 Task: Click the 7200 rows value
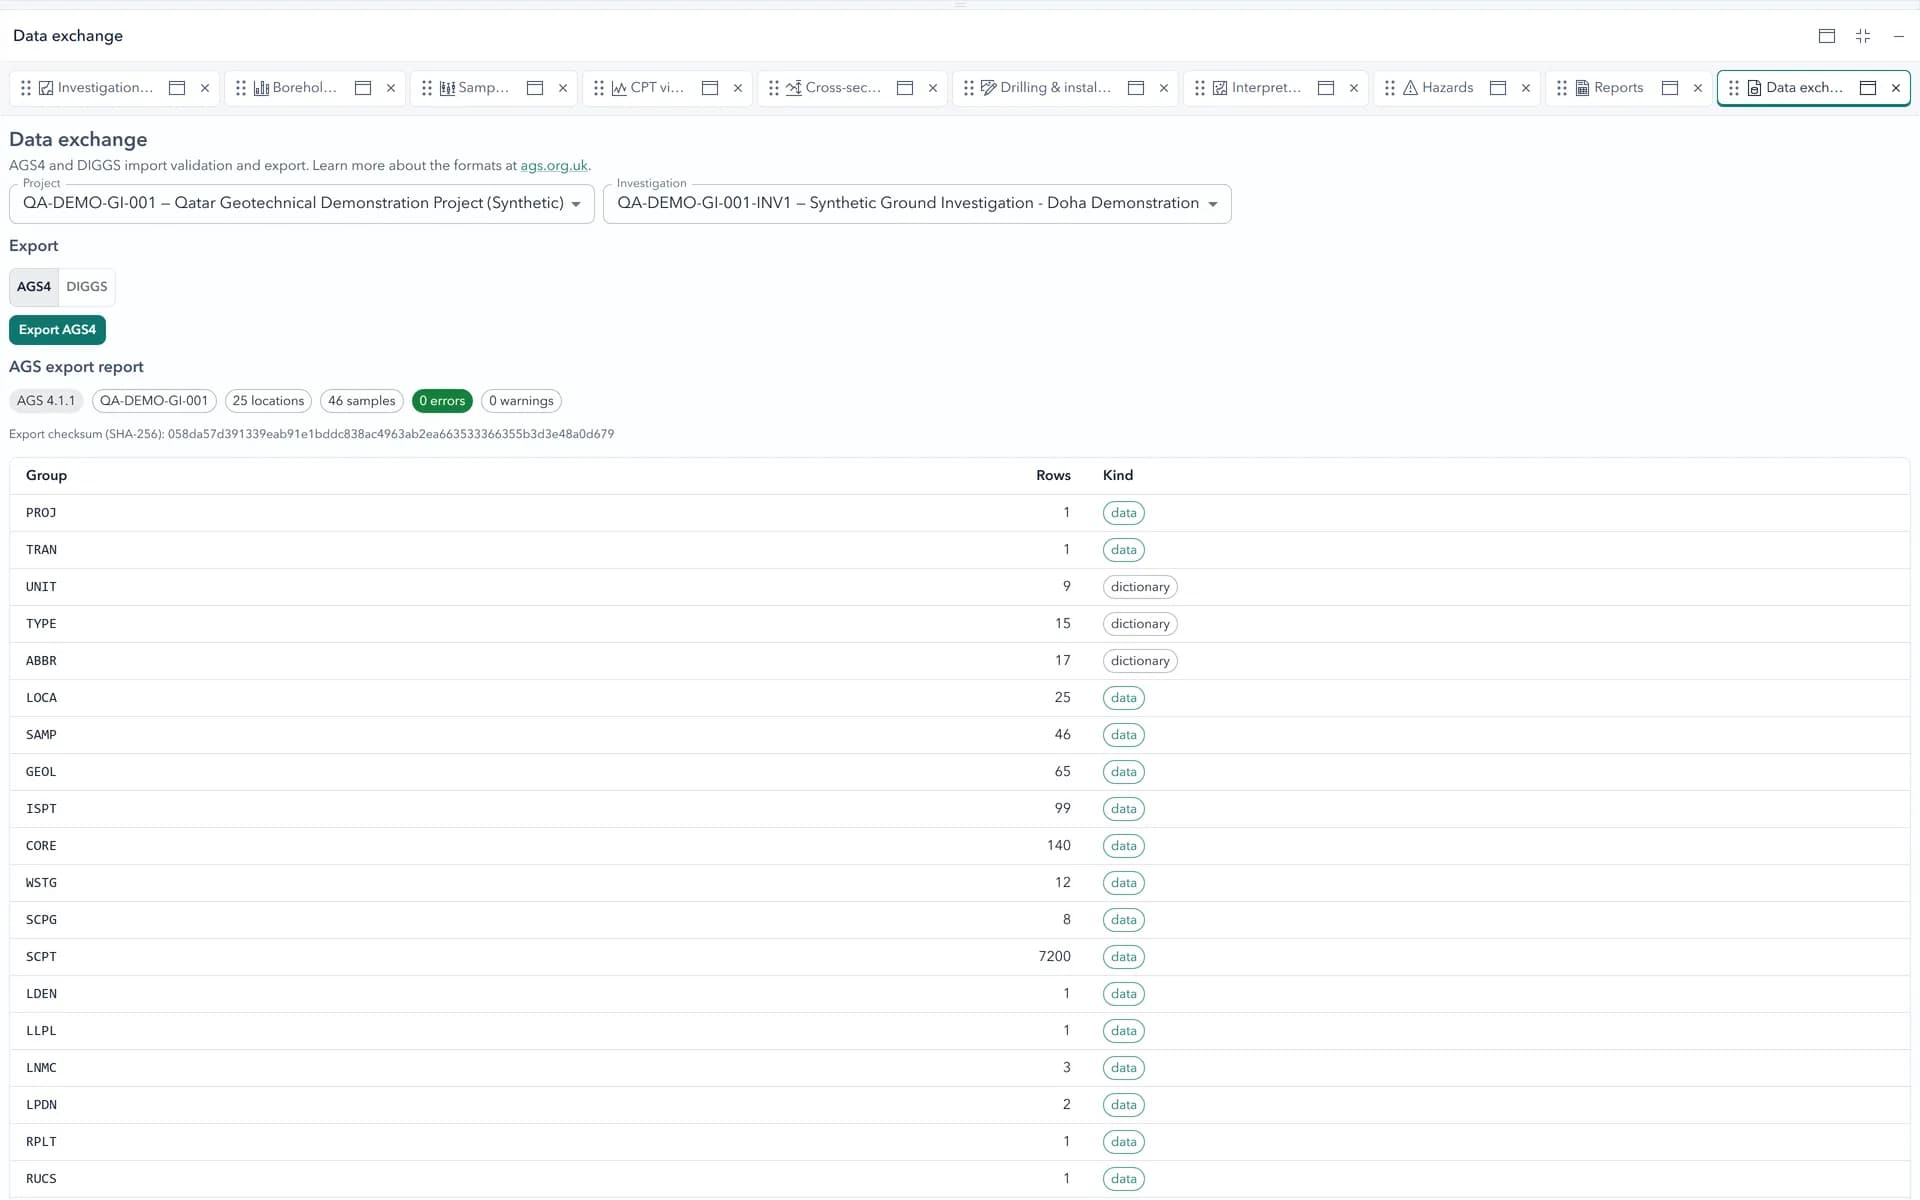click(1054, 957)
